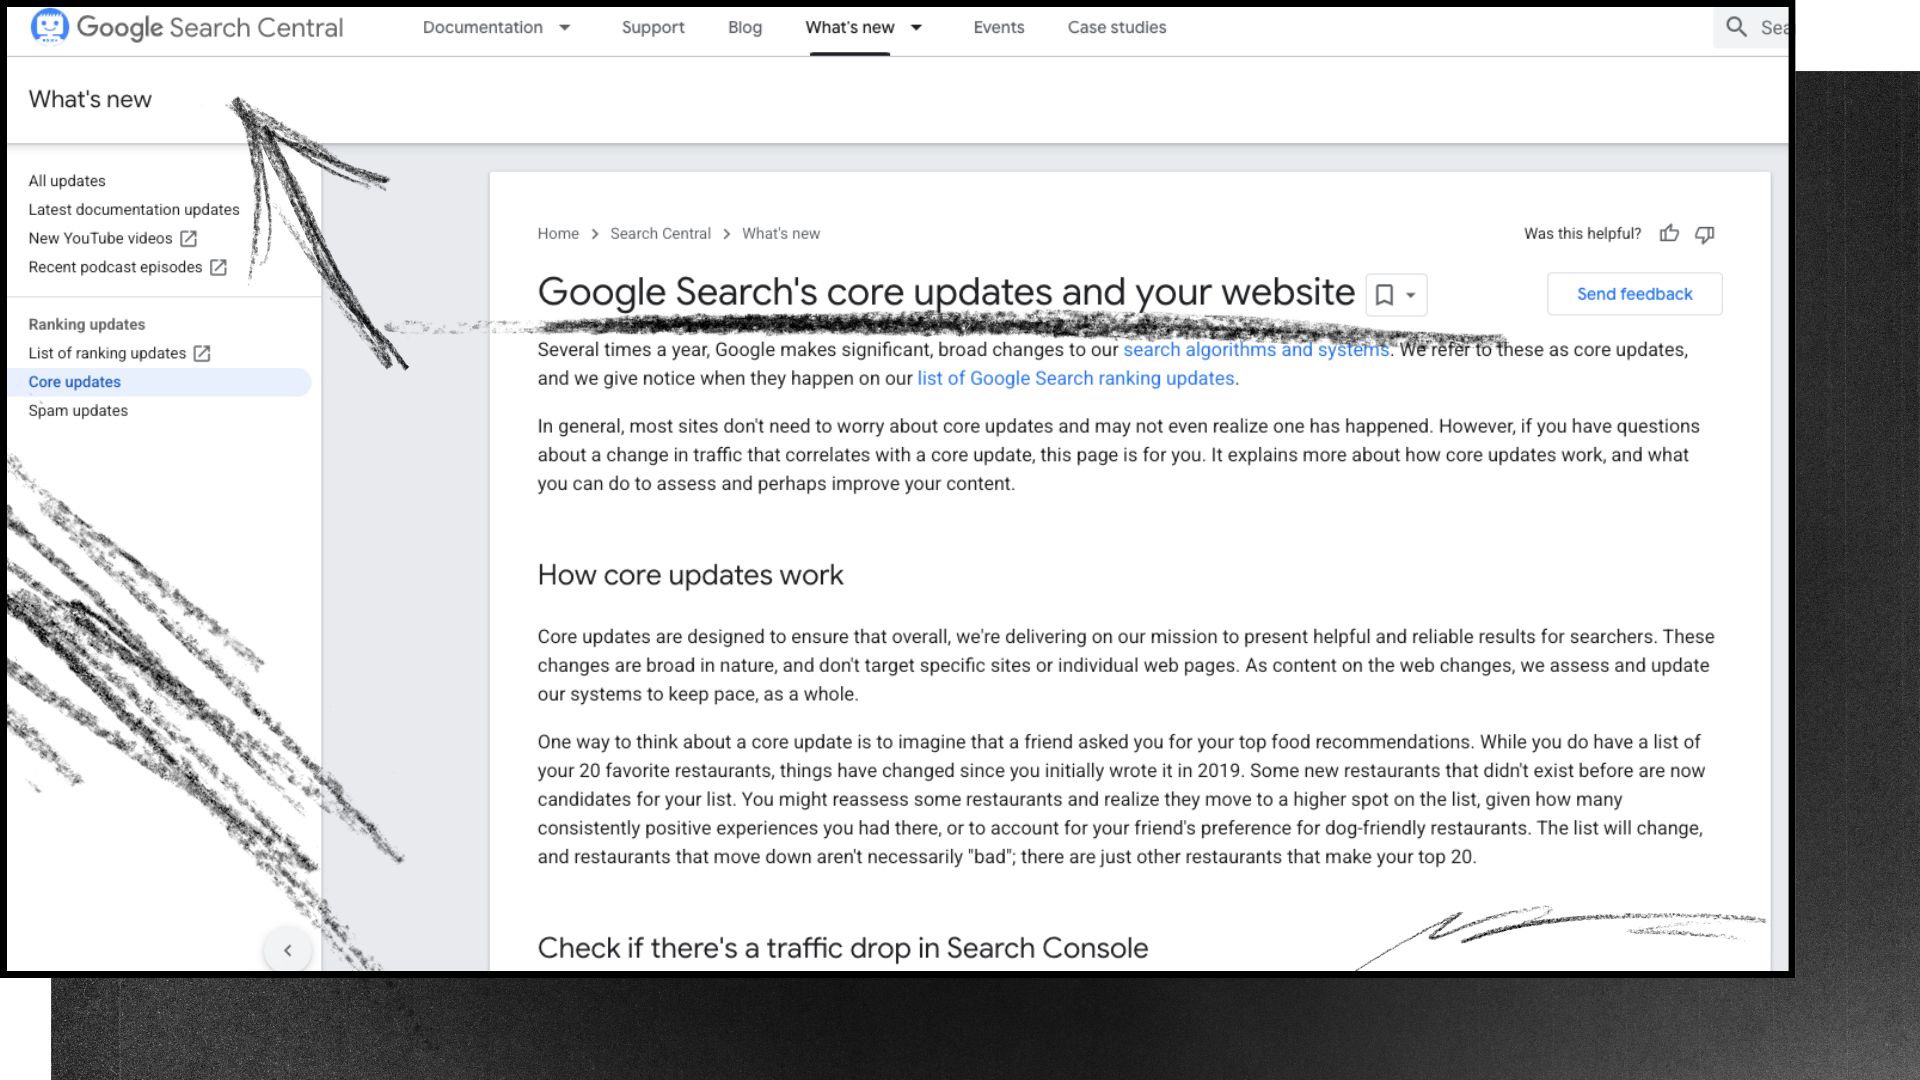Click the thumbs up helpful icon
The height and width of the screenshot is (1080, 1920).
1669,233
